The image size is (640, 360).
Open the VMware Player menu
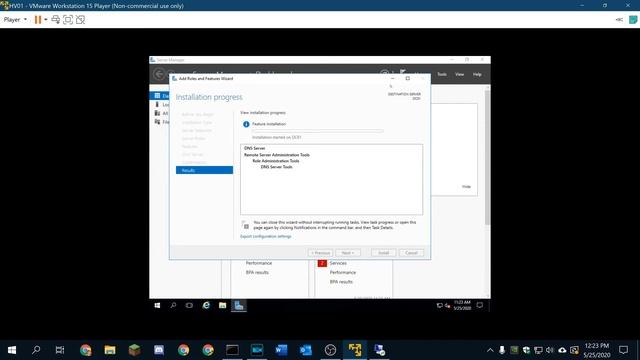[15, 20]
